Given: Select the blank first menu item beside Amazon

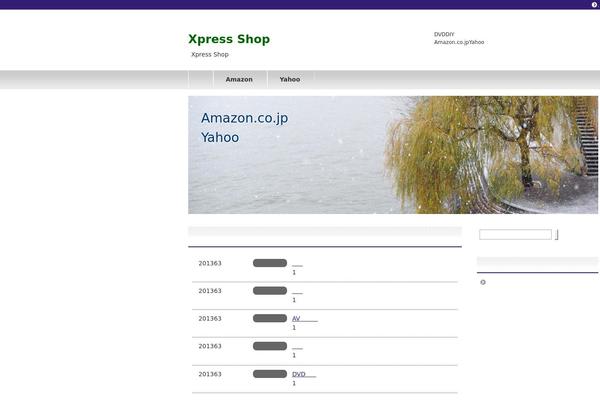Looking at the screenshot, I should pos(201,79).
